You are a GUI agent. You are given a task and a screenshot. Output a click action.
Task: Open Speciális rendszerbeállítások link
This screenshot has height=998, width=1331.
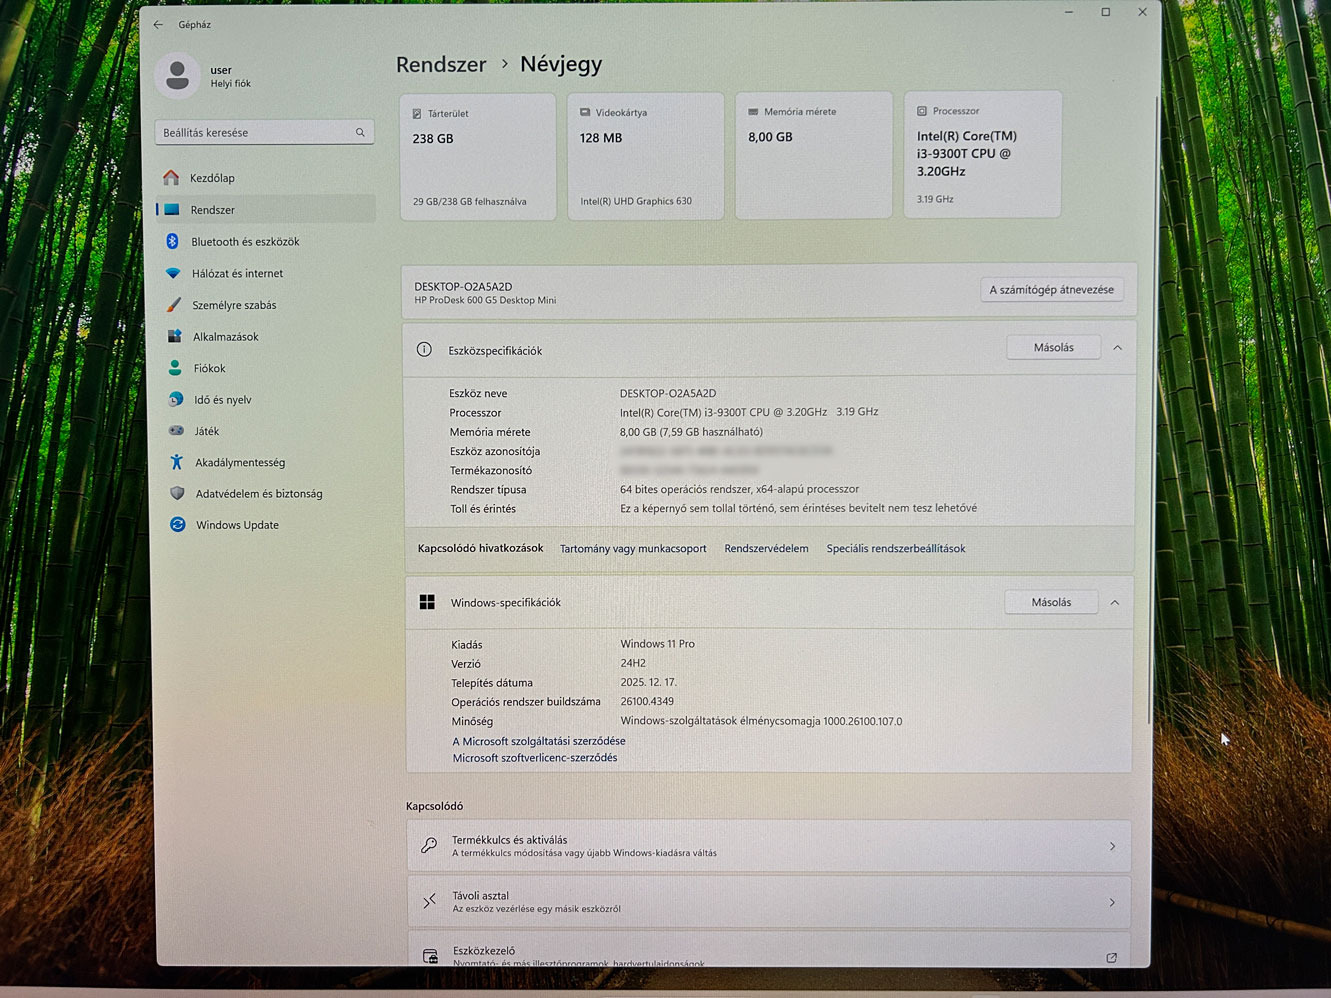896,548
